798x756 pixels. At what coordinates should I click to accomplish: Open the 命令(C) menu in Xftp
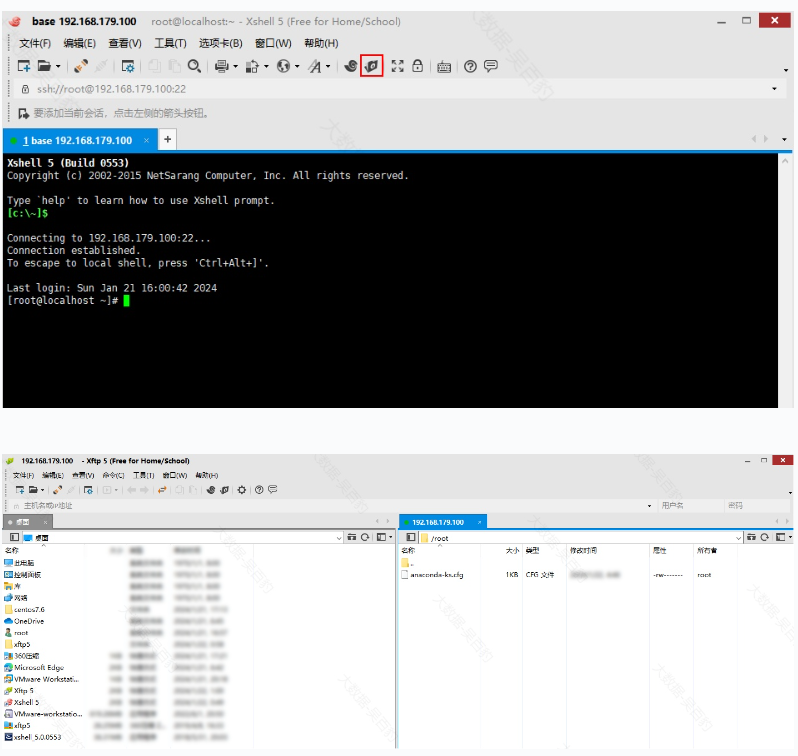click(x=113, y=475)
